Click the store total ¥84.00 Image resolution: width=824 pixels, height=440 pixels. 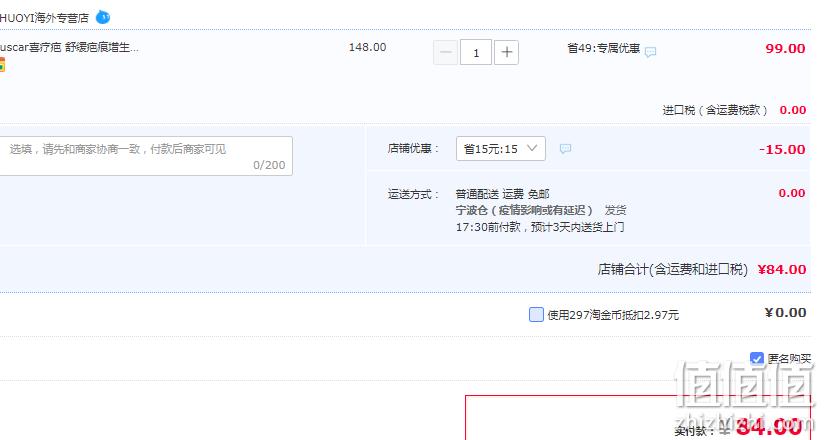point(782,269)
